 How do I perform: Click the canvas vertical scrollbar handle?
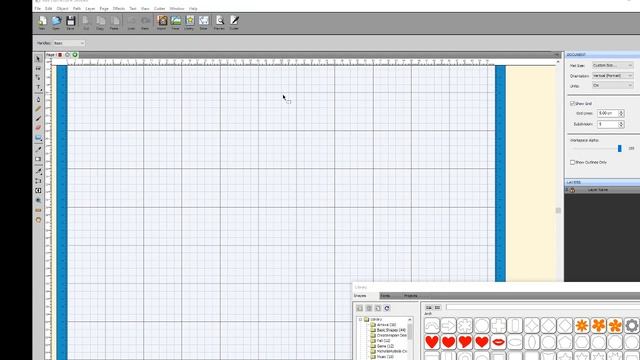pyautogui.click(x=558, y=211)
